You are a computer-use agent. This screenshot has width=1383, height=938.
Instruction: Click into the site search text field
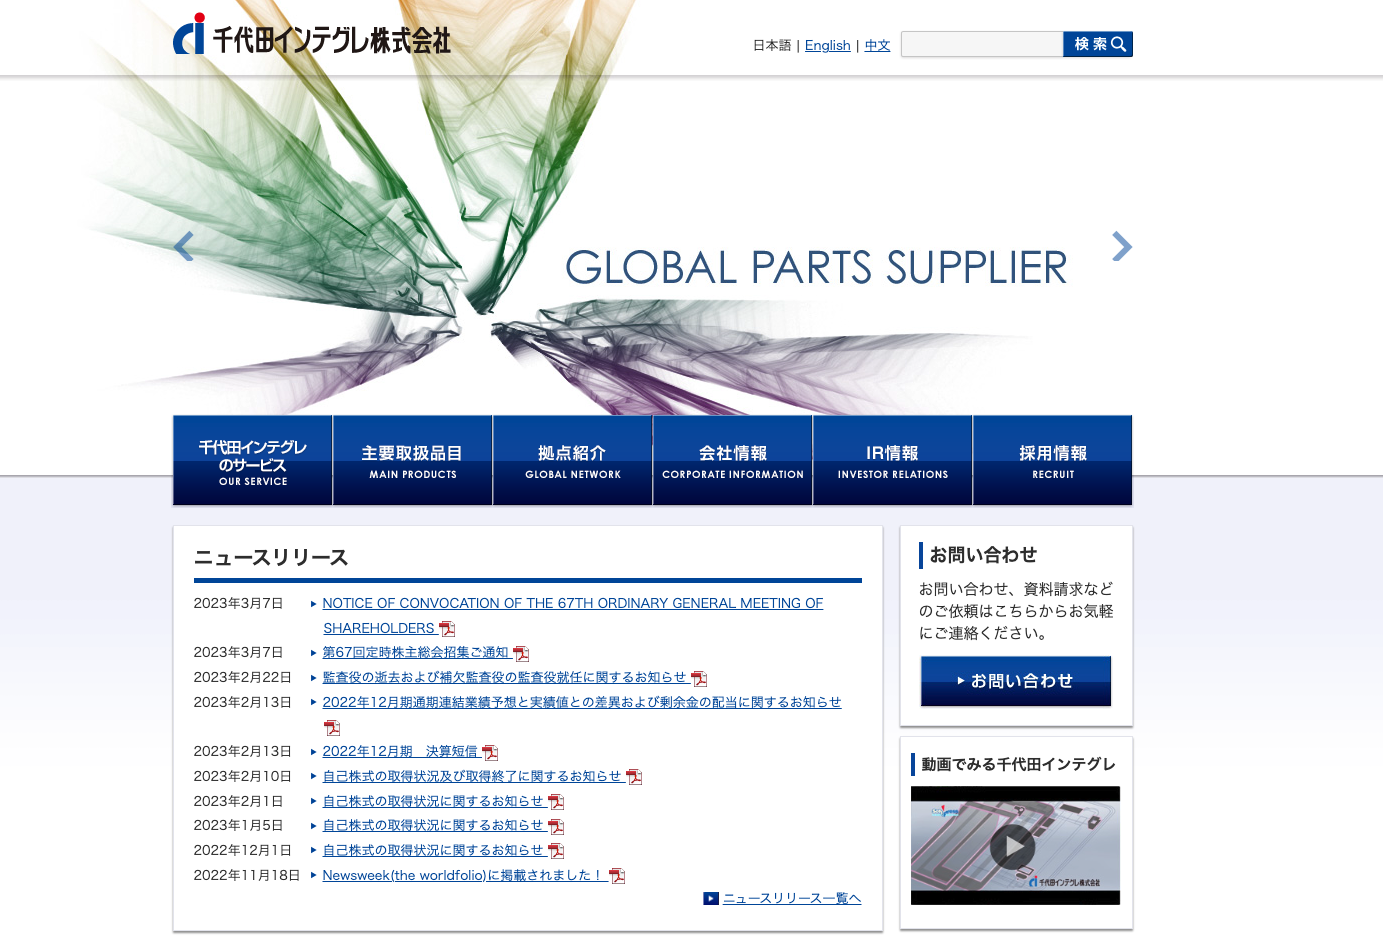[981, 44]
